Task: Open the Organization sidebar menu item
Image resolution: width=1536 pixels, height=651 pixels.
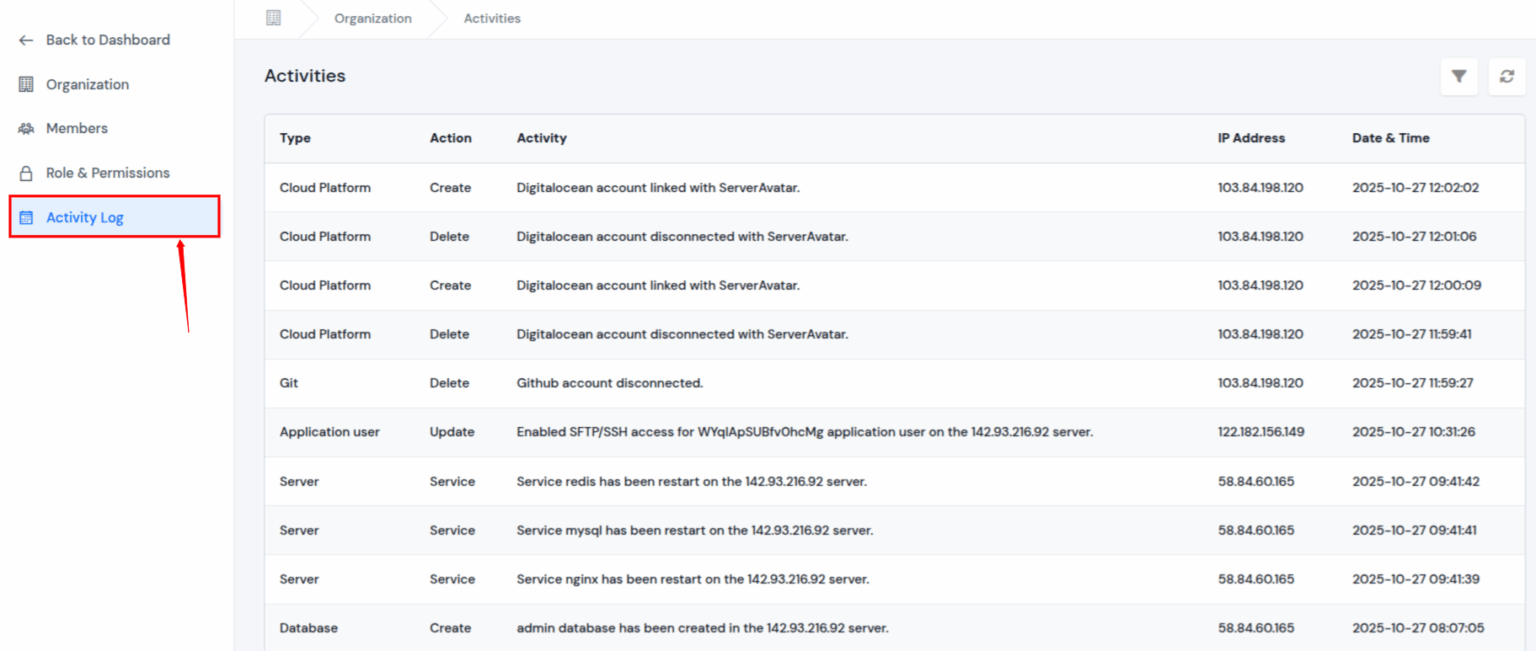Action: [x=87, y=84]
